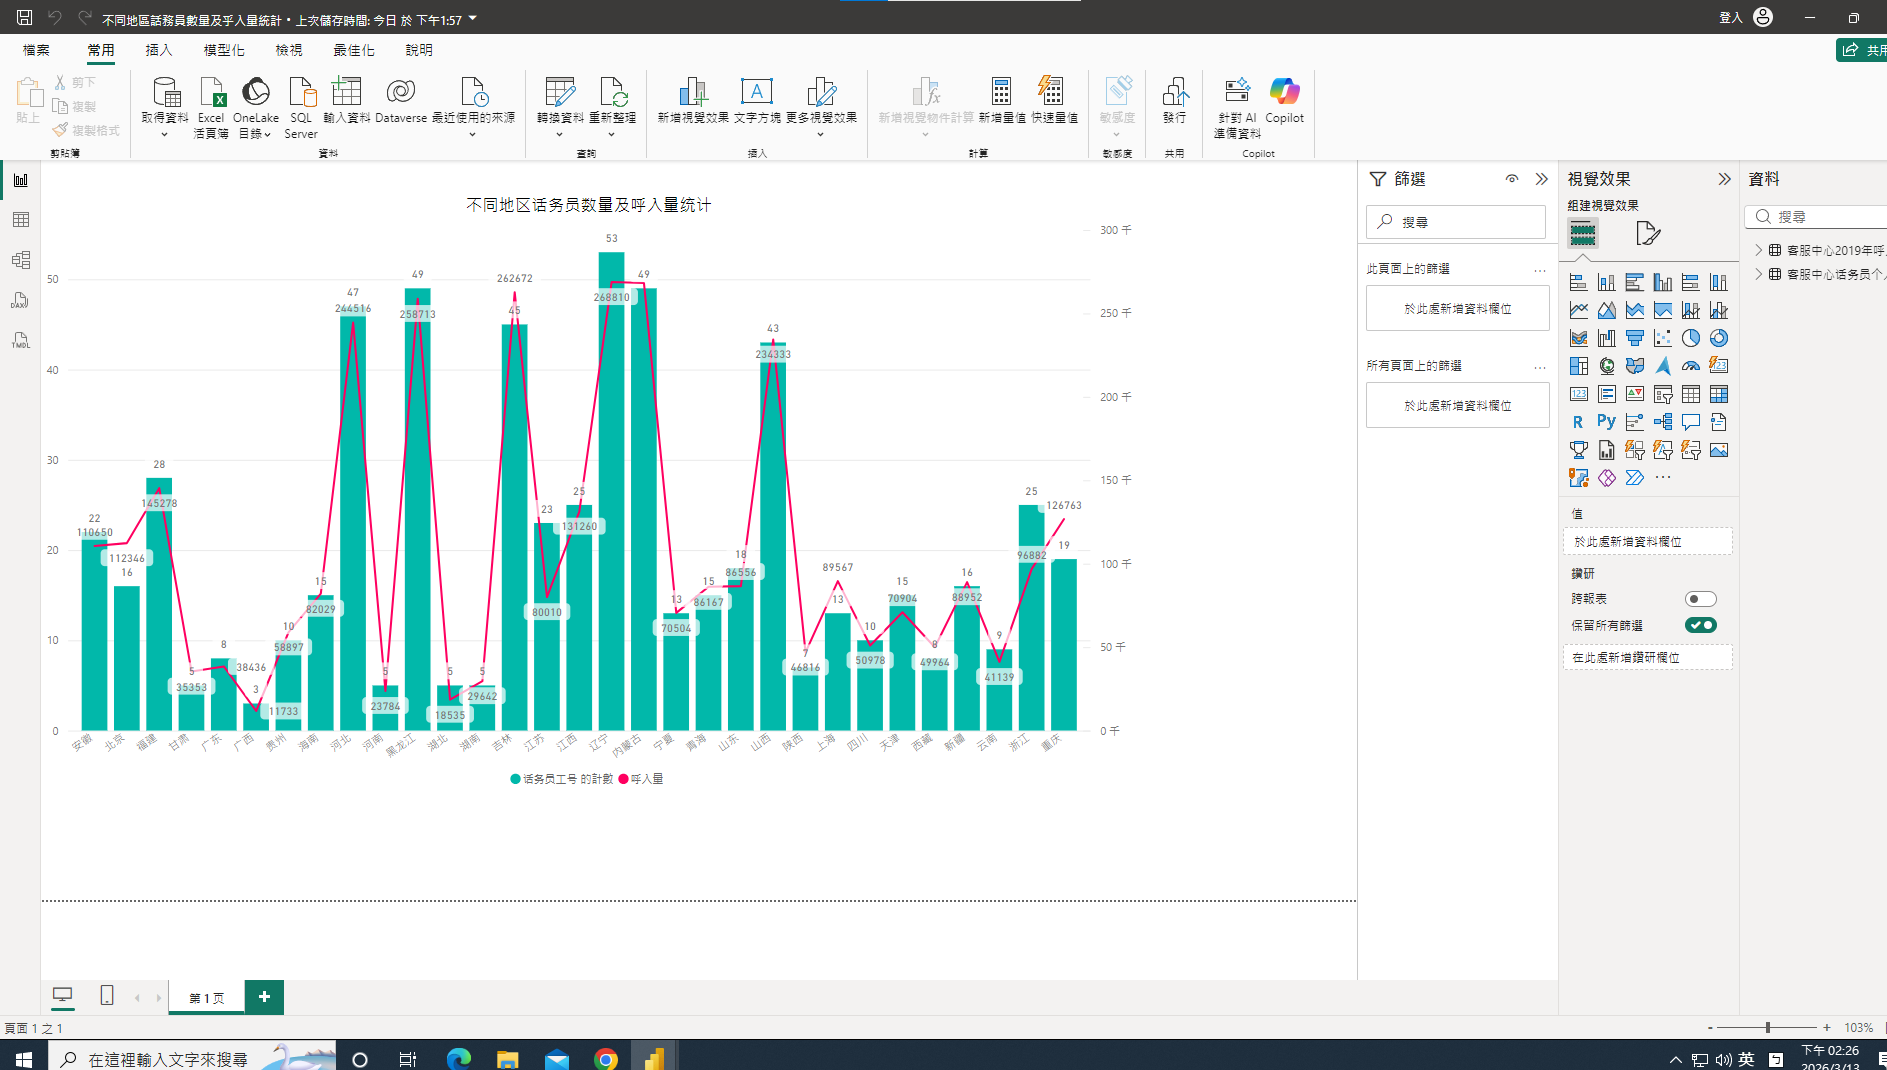This screenshot has width=1887, height=1070.
Task: Switch to the 插入 ribbon tab
Action: (x=158, y=49)
